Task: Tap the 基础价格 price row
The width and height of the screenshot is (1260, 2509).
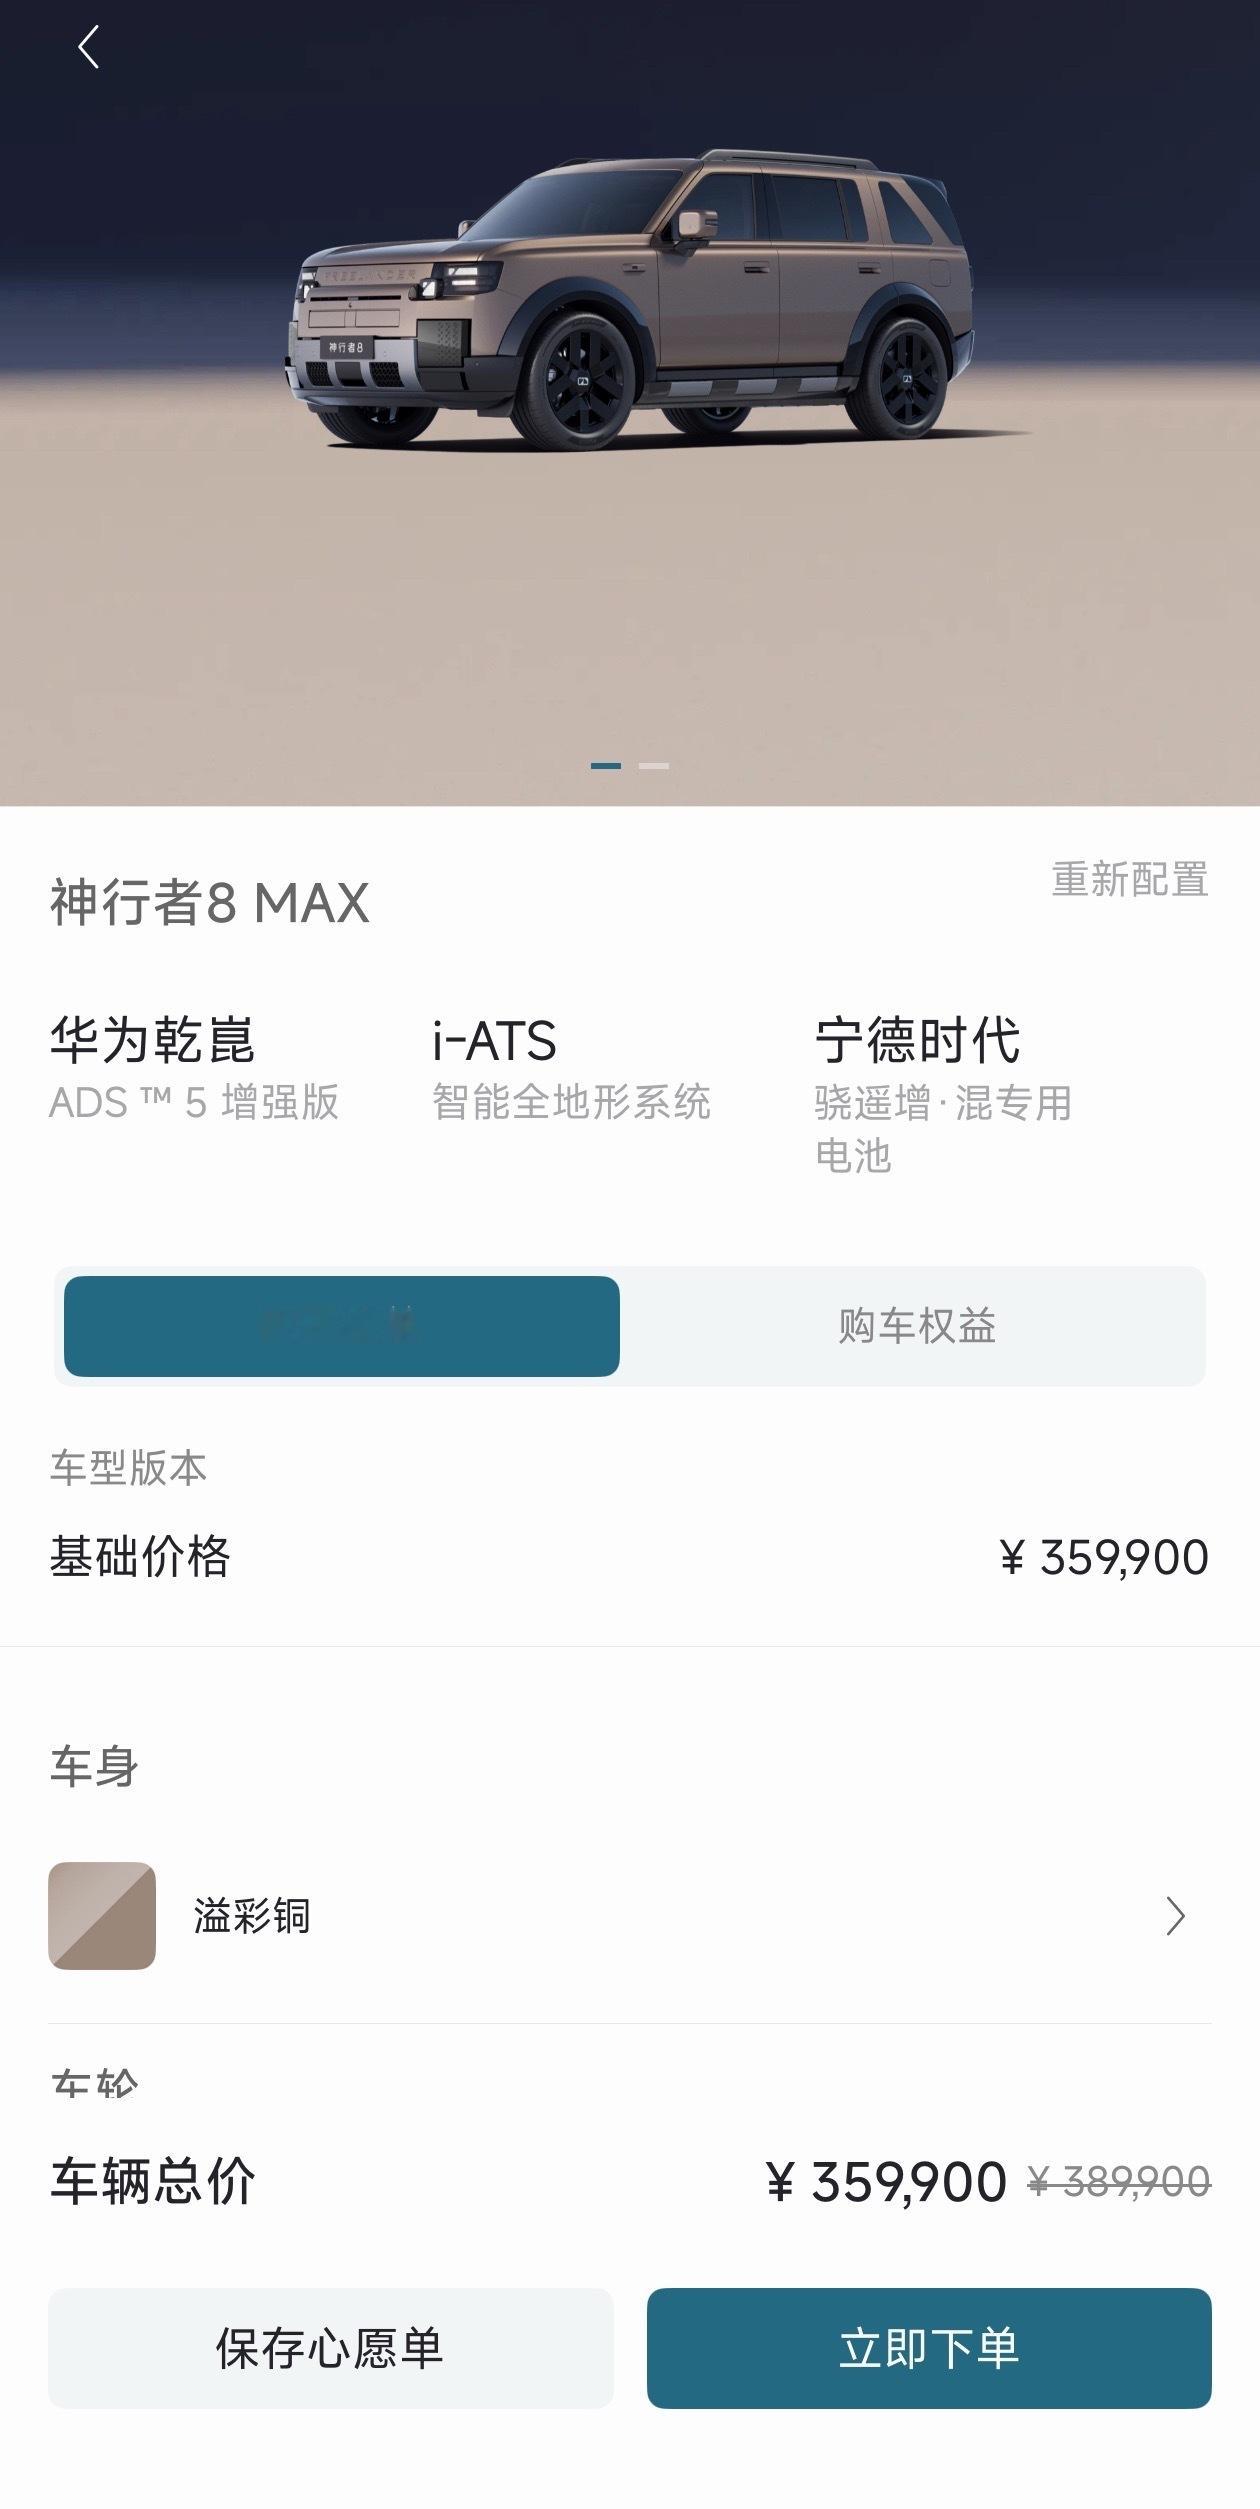Action: pyautogui.click(x=630, y=1557)
